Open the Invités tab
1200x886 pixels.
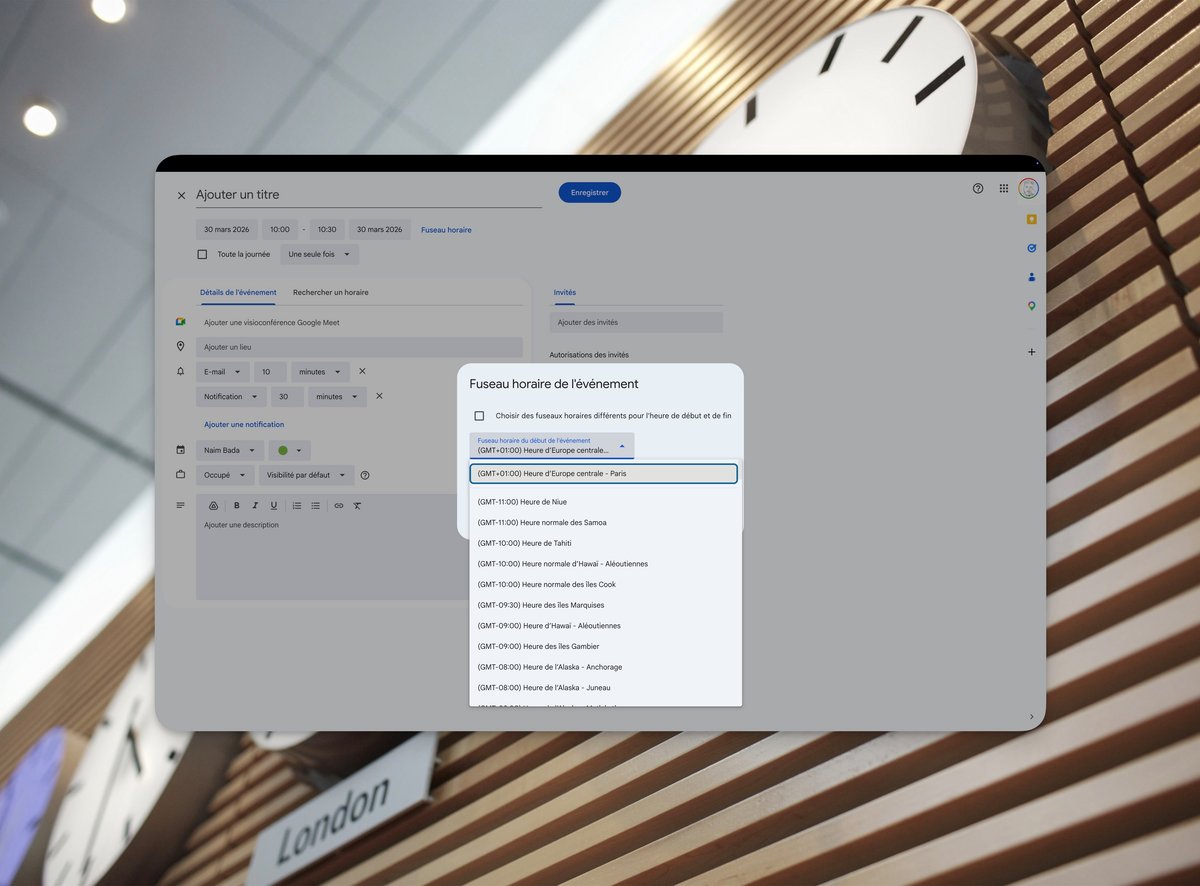tap(563, 292)
